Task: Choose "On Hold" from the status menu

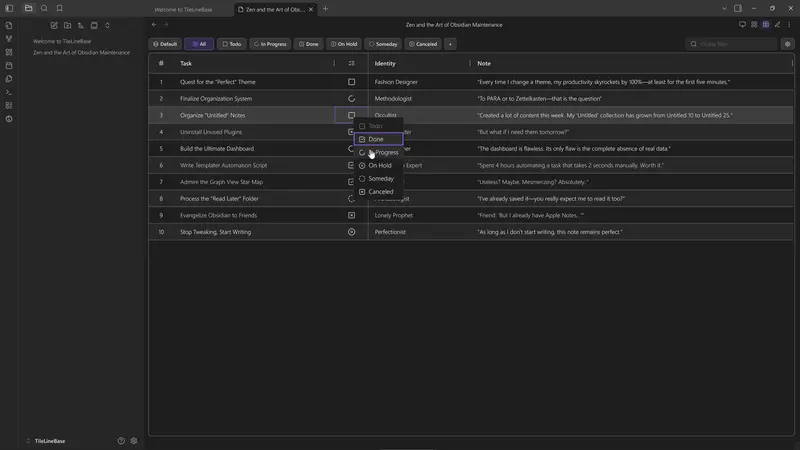Action: pos(379,165)
